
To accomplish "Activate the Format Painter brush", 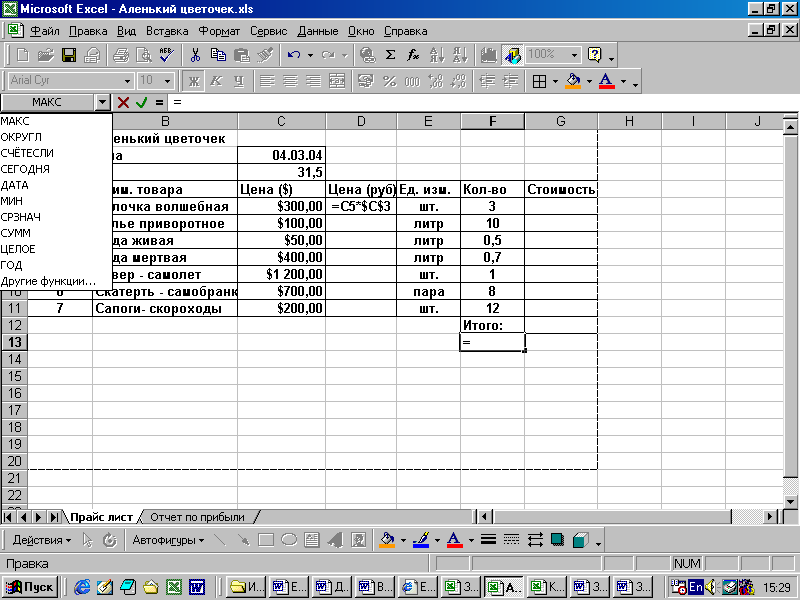I will tap(265, 55).
